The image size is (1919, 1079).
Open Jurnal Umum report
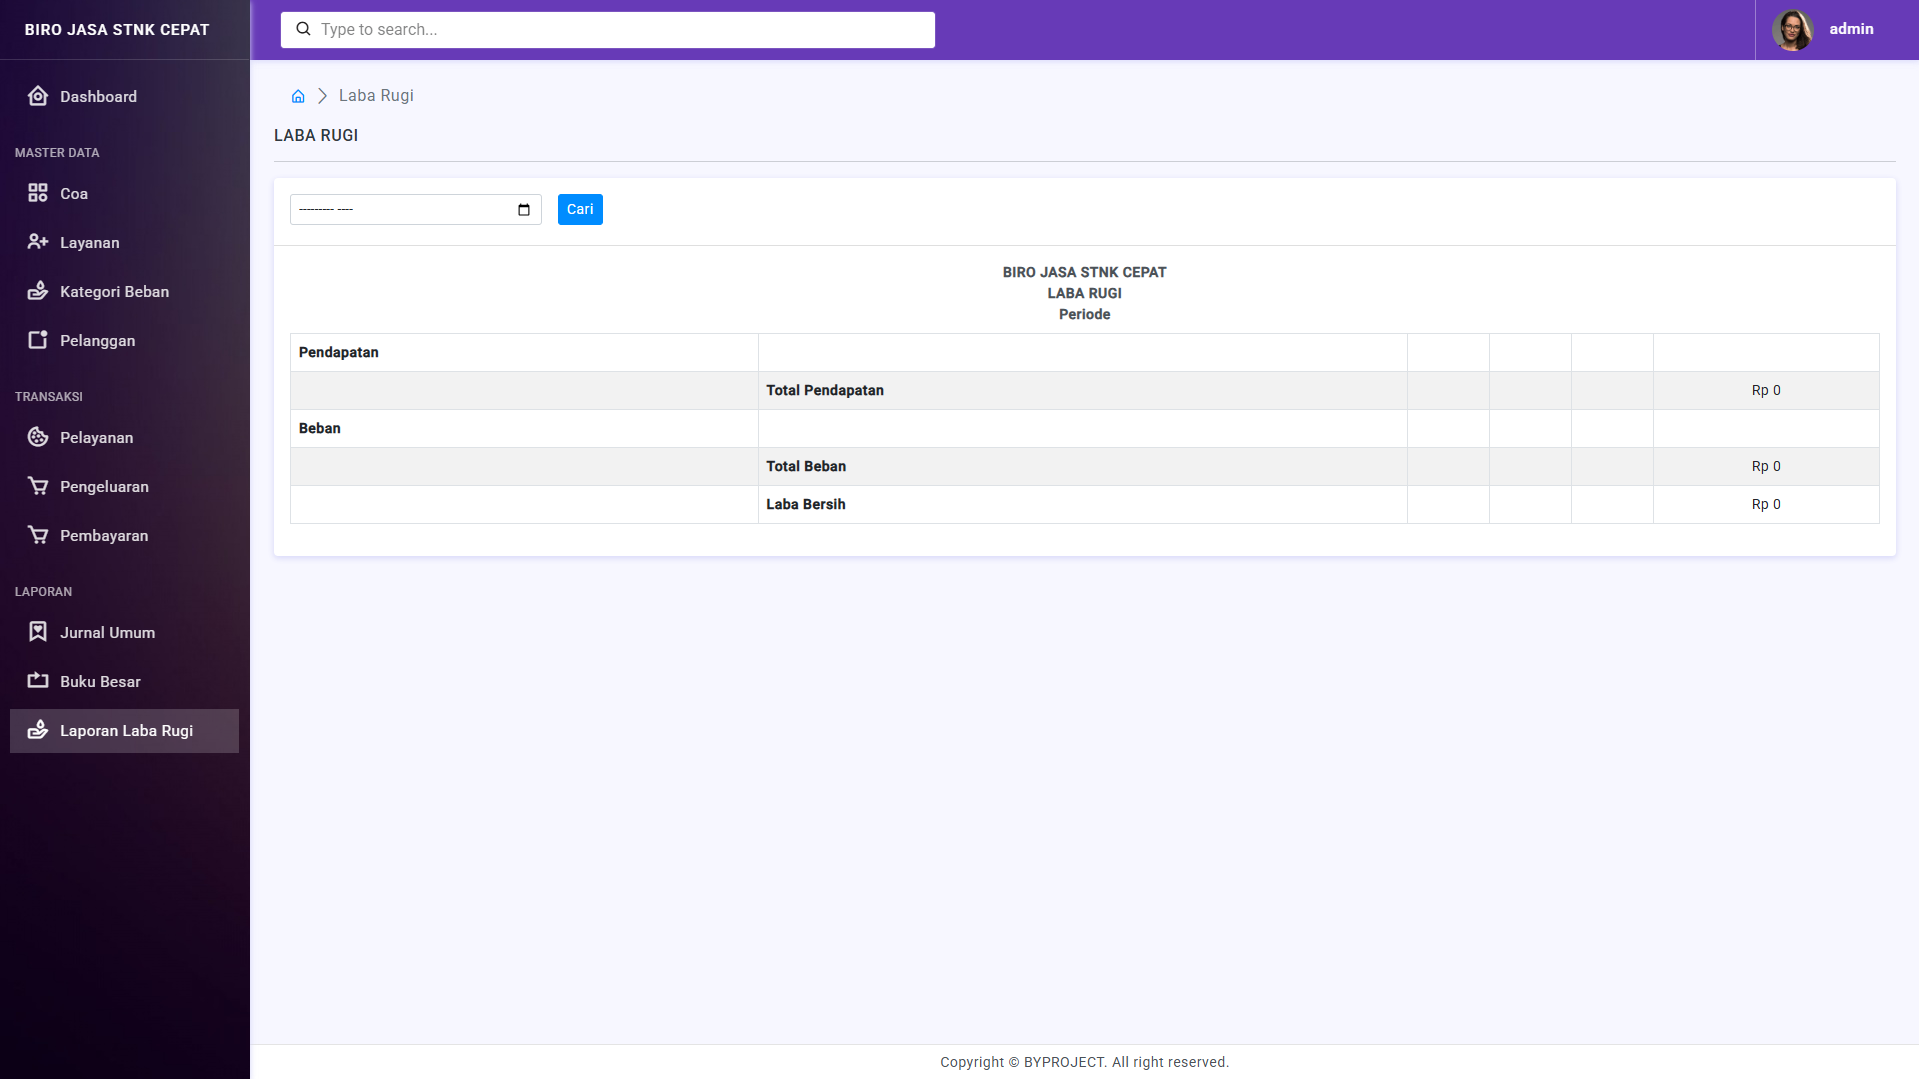click(x=124, y=632)
